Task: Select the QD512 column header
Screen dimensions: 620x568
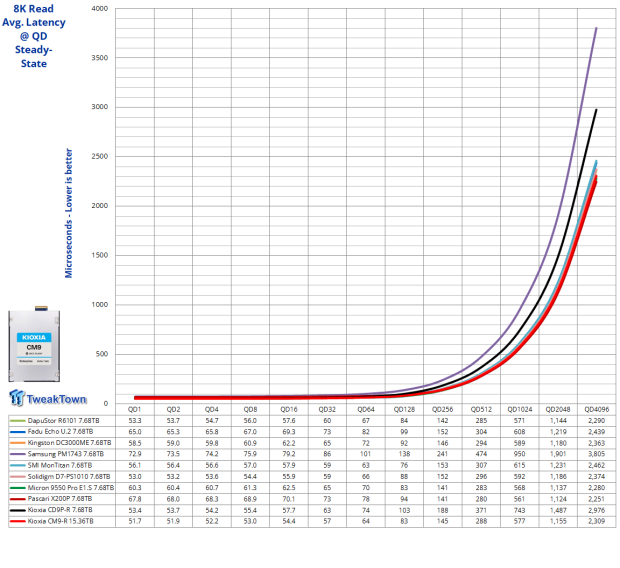Action: pyautogui.click(x=481, y=409)
